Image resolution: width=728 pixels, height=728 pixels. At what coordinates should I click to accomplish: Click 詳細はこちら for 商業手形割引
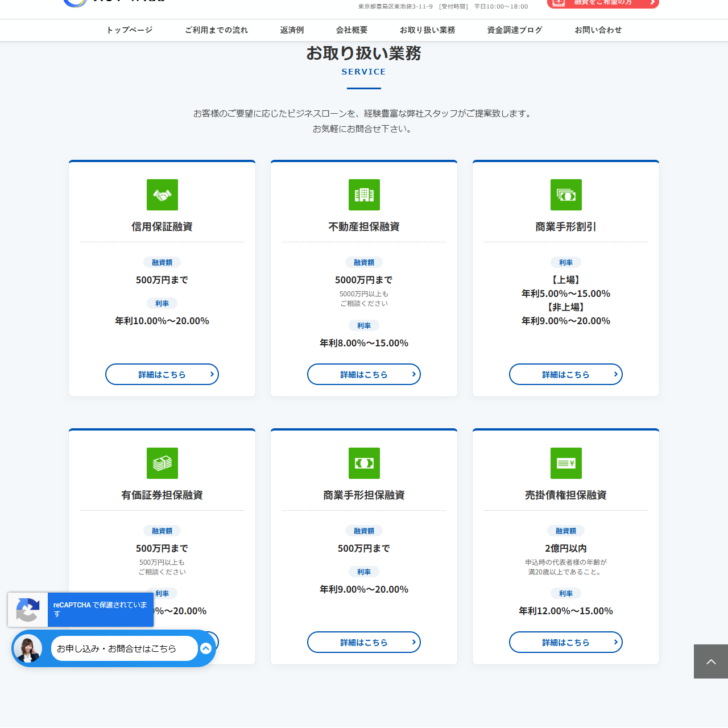click(x=566, y=374)
